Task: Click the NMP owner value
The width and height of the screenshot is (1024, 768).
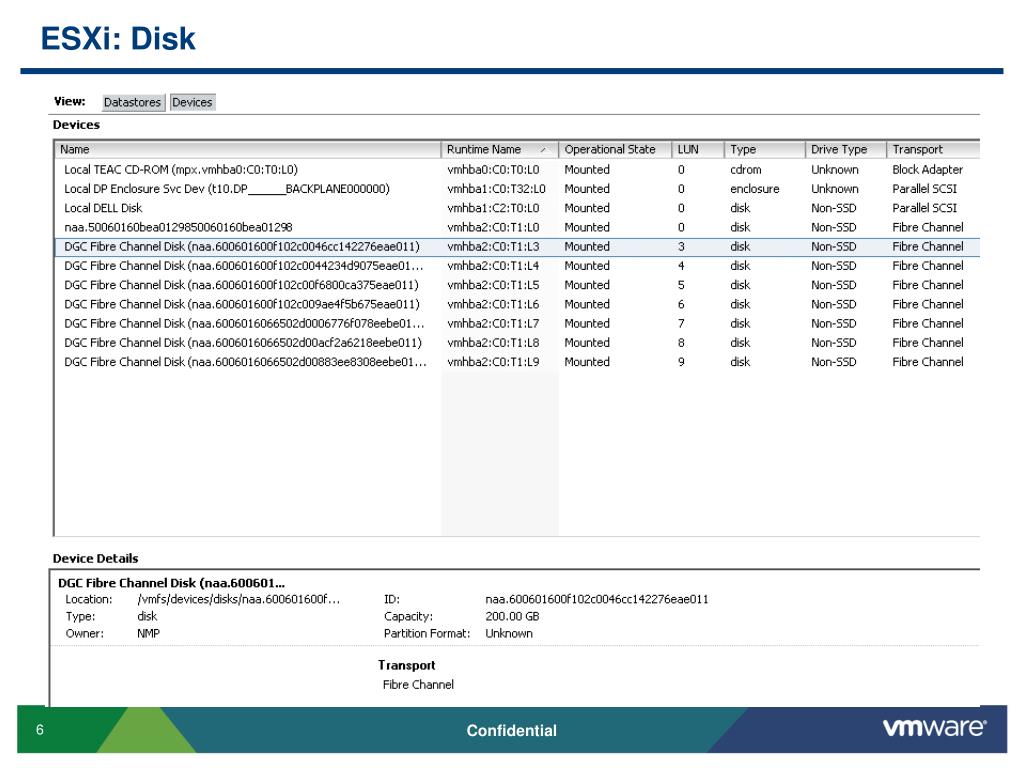Action: click(x=148, y=633)
